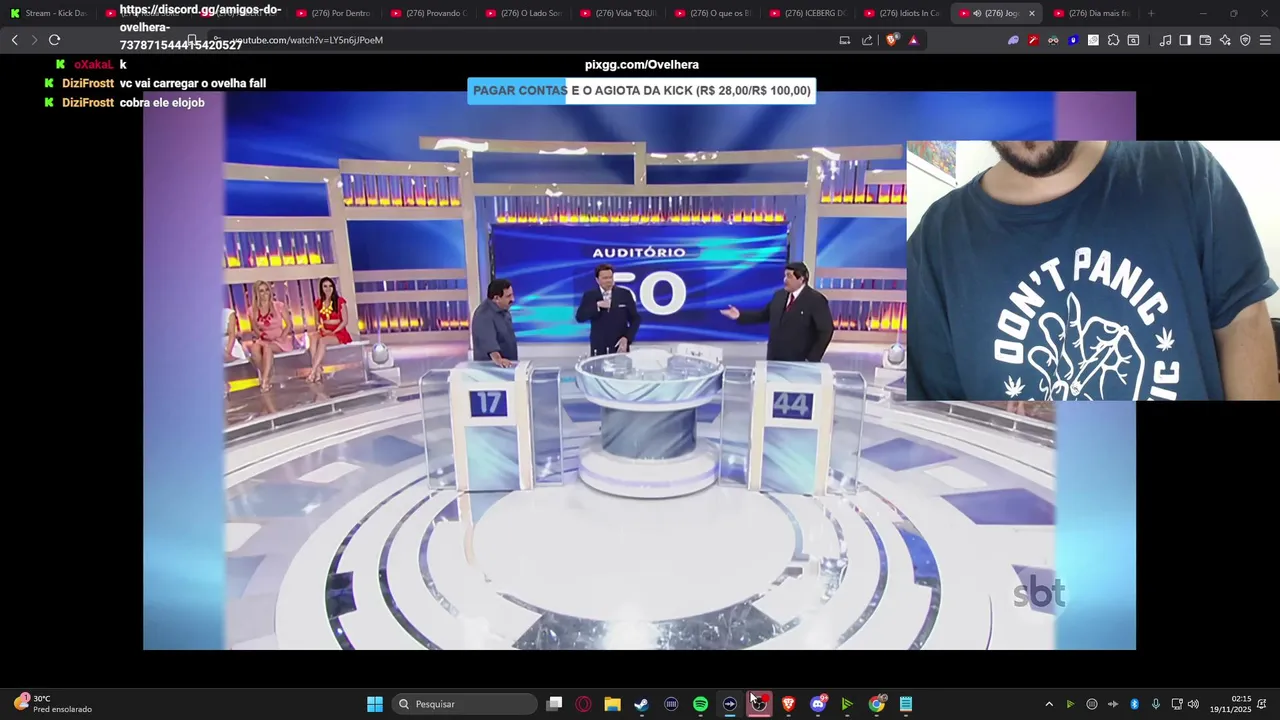
Task: Switch to the Stream - Kick Dashboard tab
Action: [50, 13]
